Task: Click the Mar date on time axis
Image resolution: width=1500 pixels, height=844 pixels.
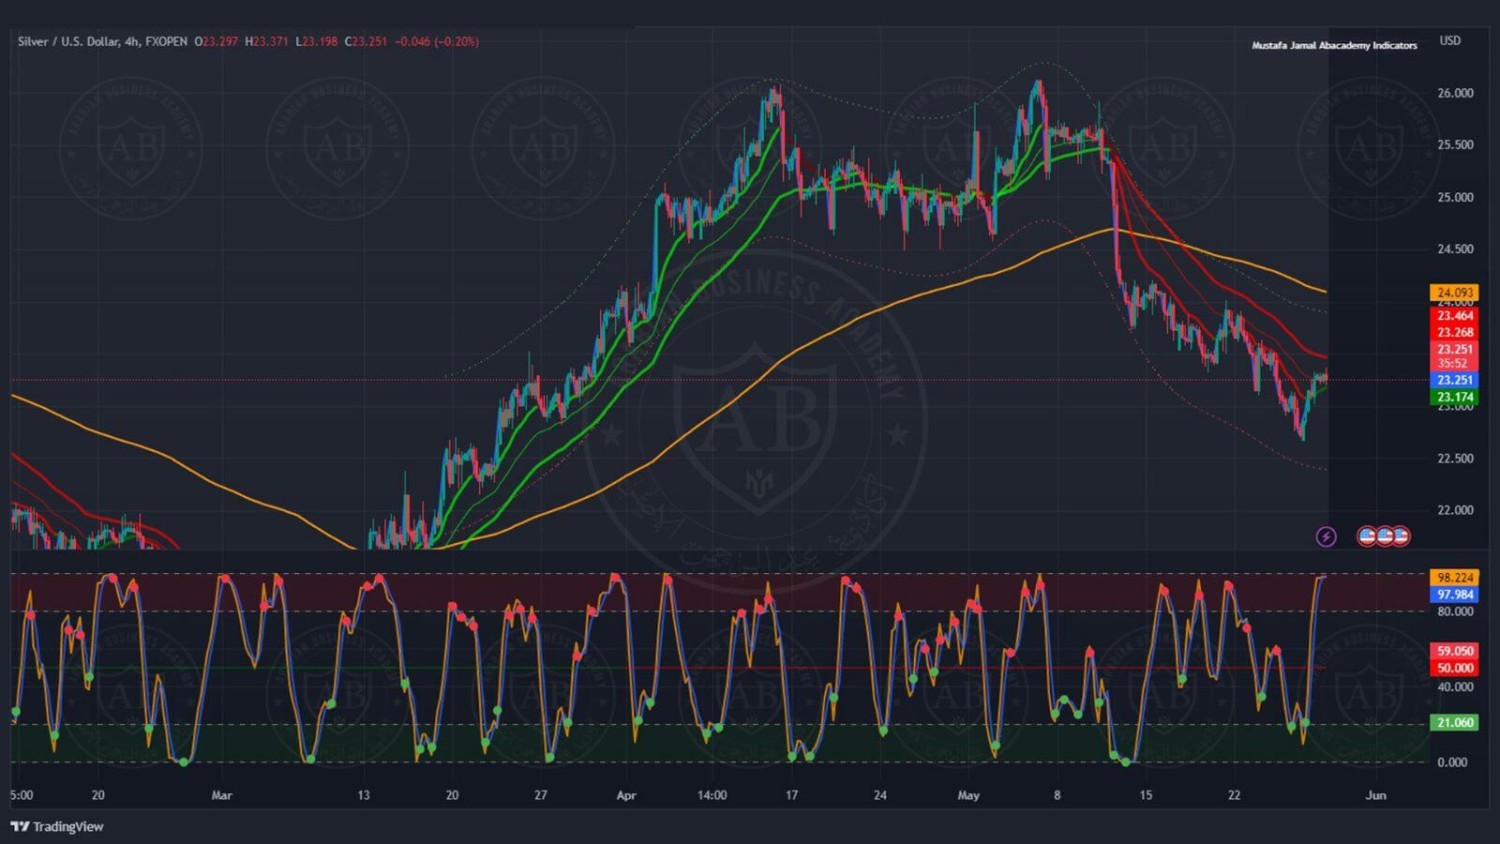Action: (222, 796)
